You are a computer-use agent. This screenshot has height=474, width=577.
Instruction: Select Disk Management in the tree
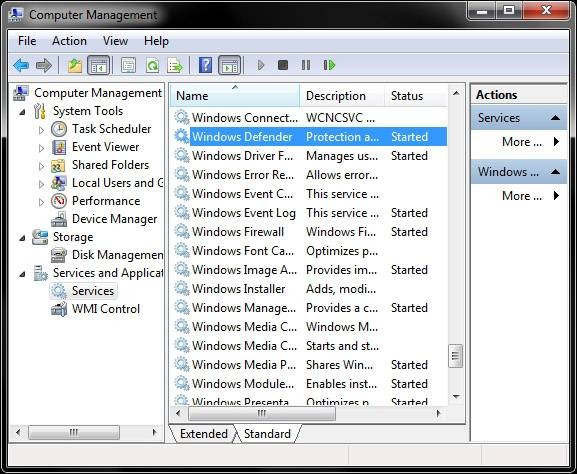(117, 255)
